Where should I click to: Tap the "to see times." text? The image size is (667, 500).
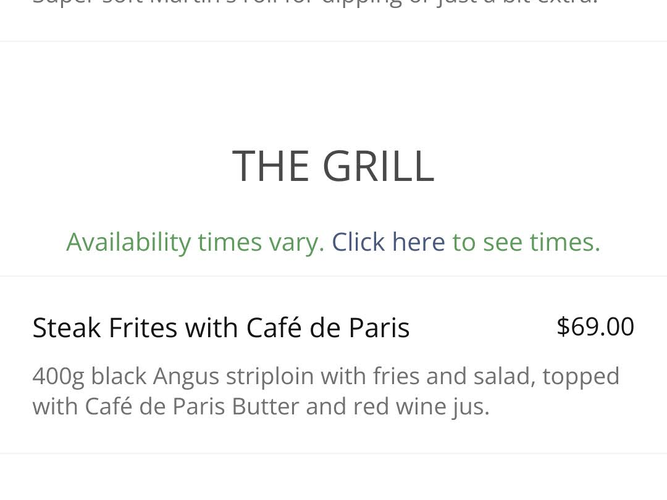(526, 242)
